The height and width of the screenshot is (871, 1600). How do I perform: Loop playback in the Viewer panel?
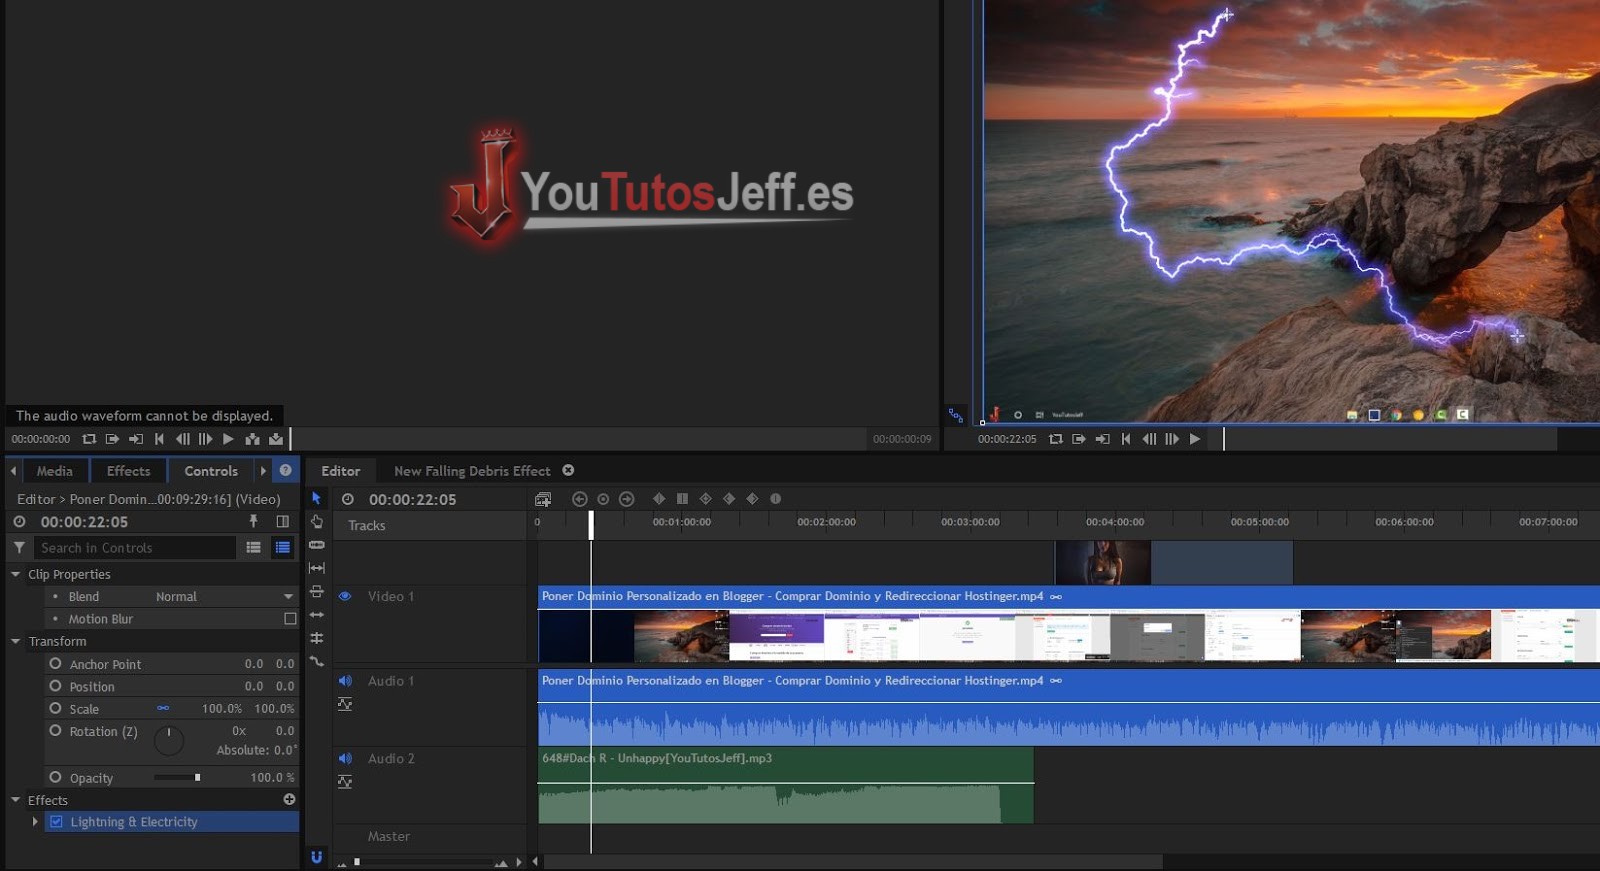pos(1056,439)
